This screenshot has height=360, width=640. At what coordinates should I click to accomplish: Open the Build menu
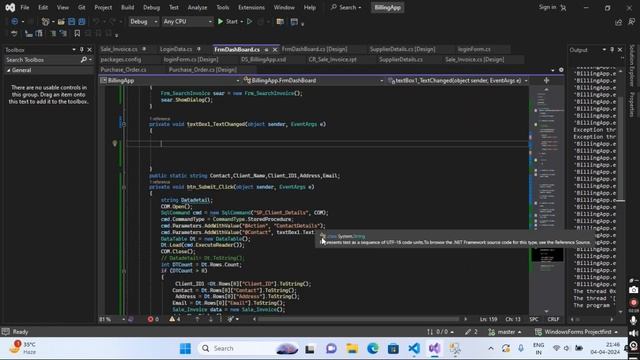[x=127, y=7]
